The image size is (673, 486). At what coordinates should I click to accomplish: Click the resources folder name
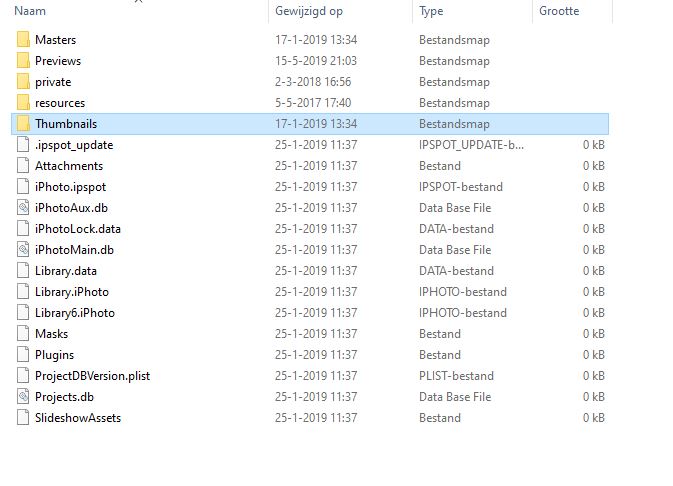60,103
